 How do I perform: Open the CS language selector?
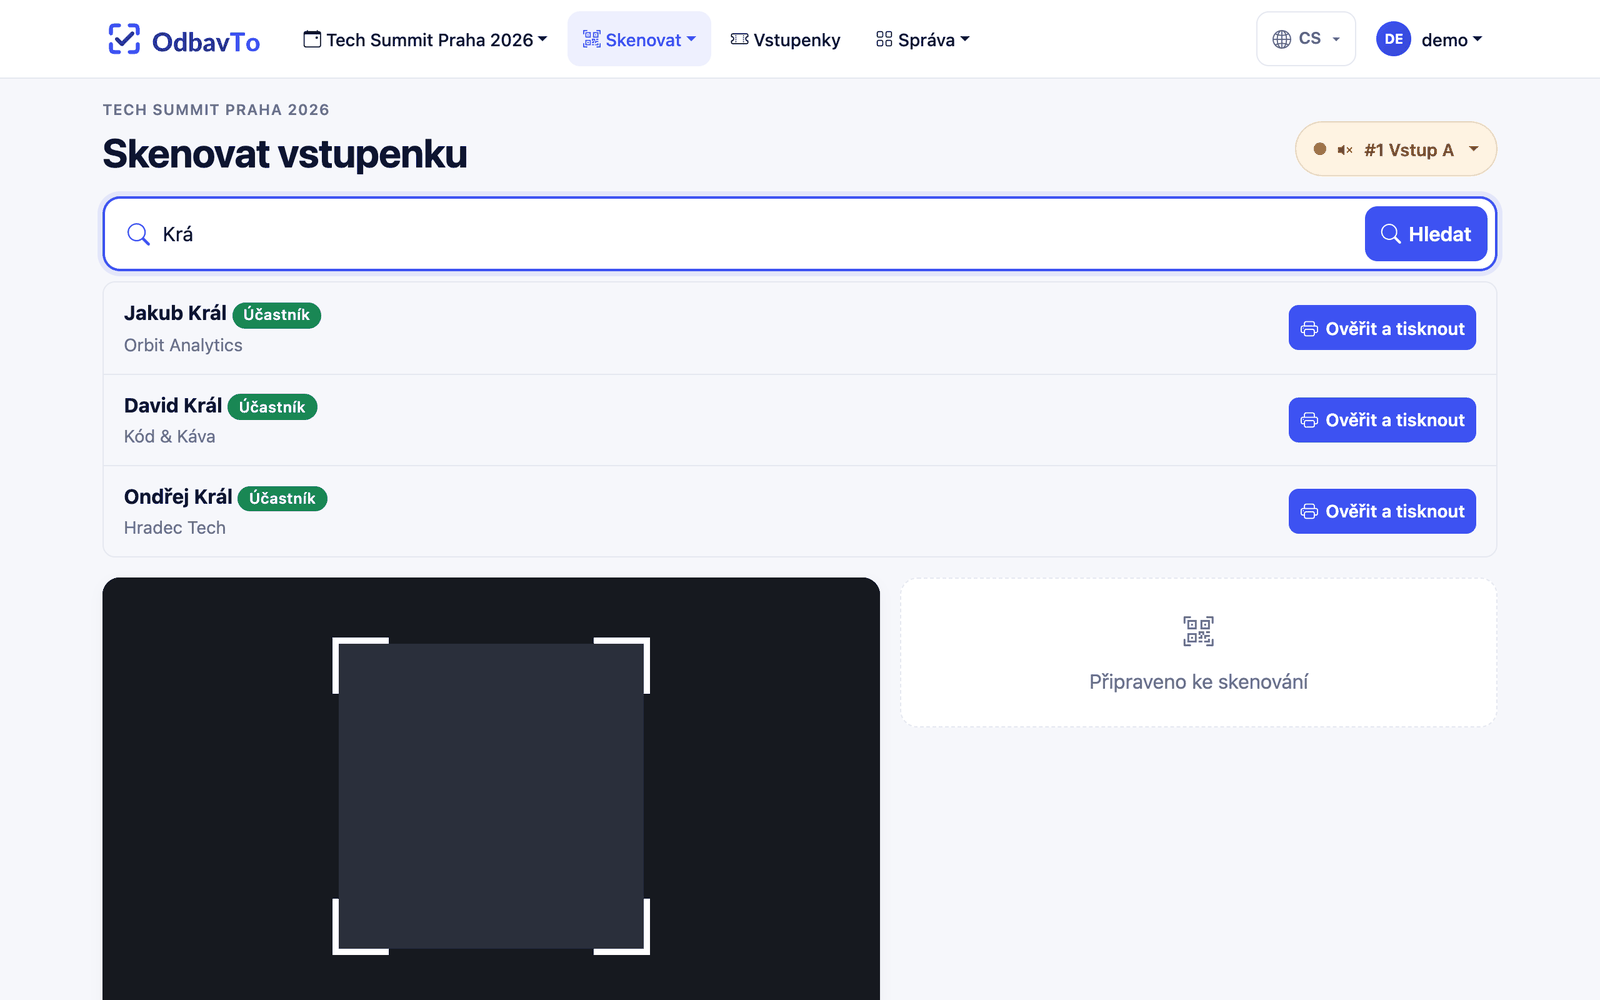click(x=1306, y=39)
